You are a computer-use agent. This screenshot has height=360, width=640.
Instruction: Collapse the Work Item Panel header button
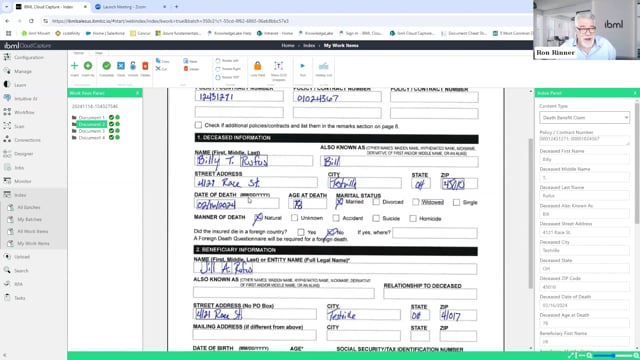coord(138,93)
